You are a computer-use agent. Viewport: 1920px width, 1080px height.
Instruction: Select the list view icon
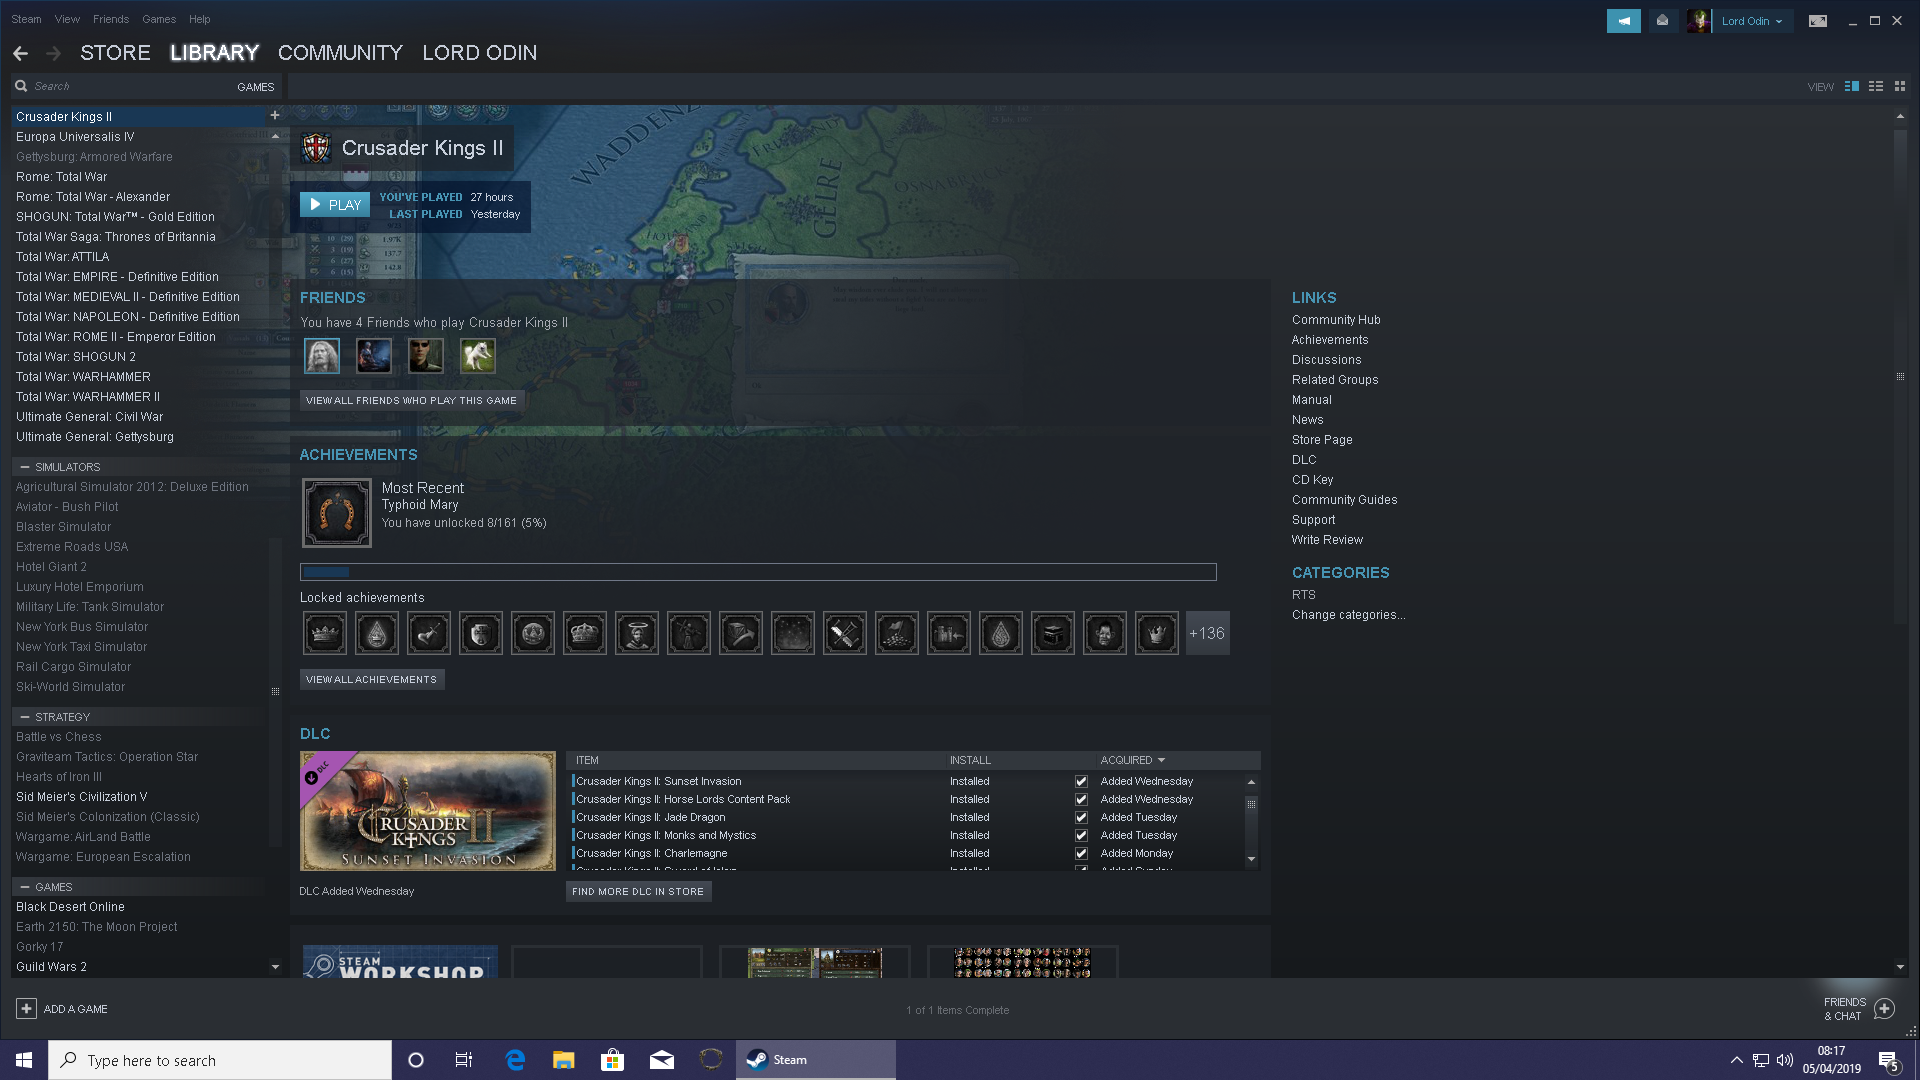click(1876, 87)
